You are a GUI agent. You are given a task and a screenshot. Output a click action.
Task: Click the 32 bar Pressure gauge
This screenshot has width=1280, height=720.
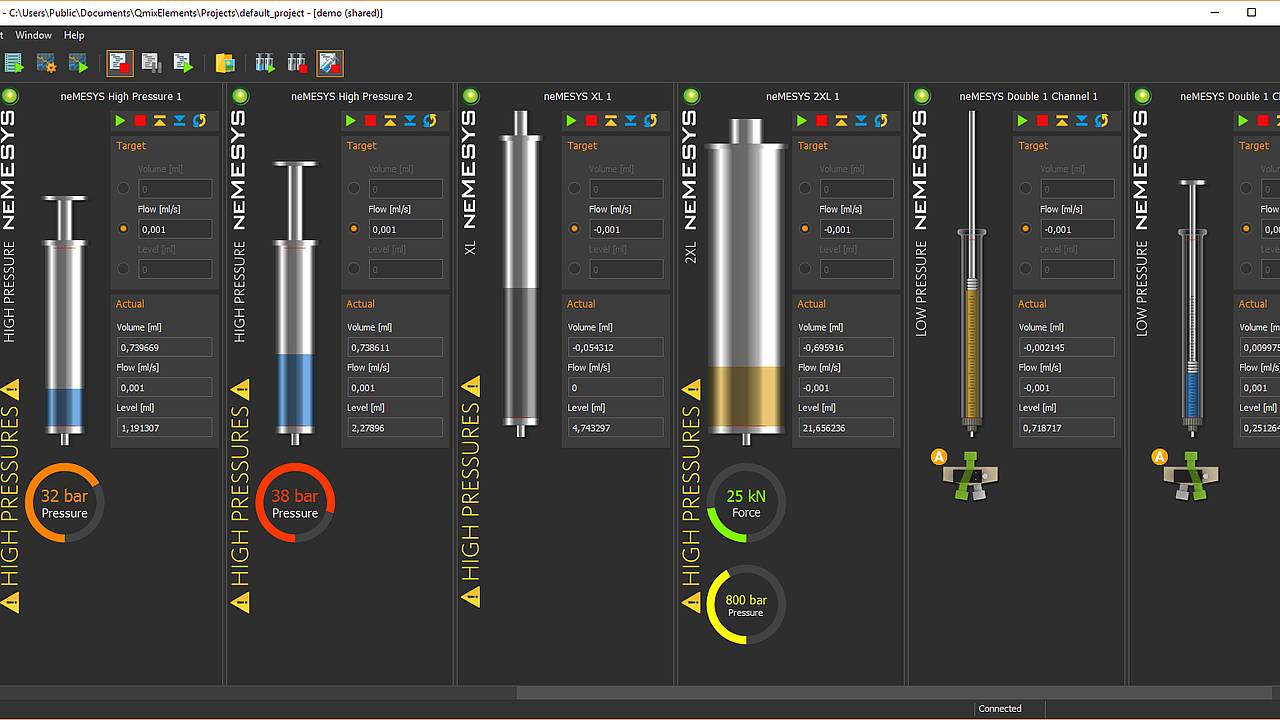click(x=64, y=503)
